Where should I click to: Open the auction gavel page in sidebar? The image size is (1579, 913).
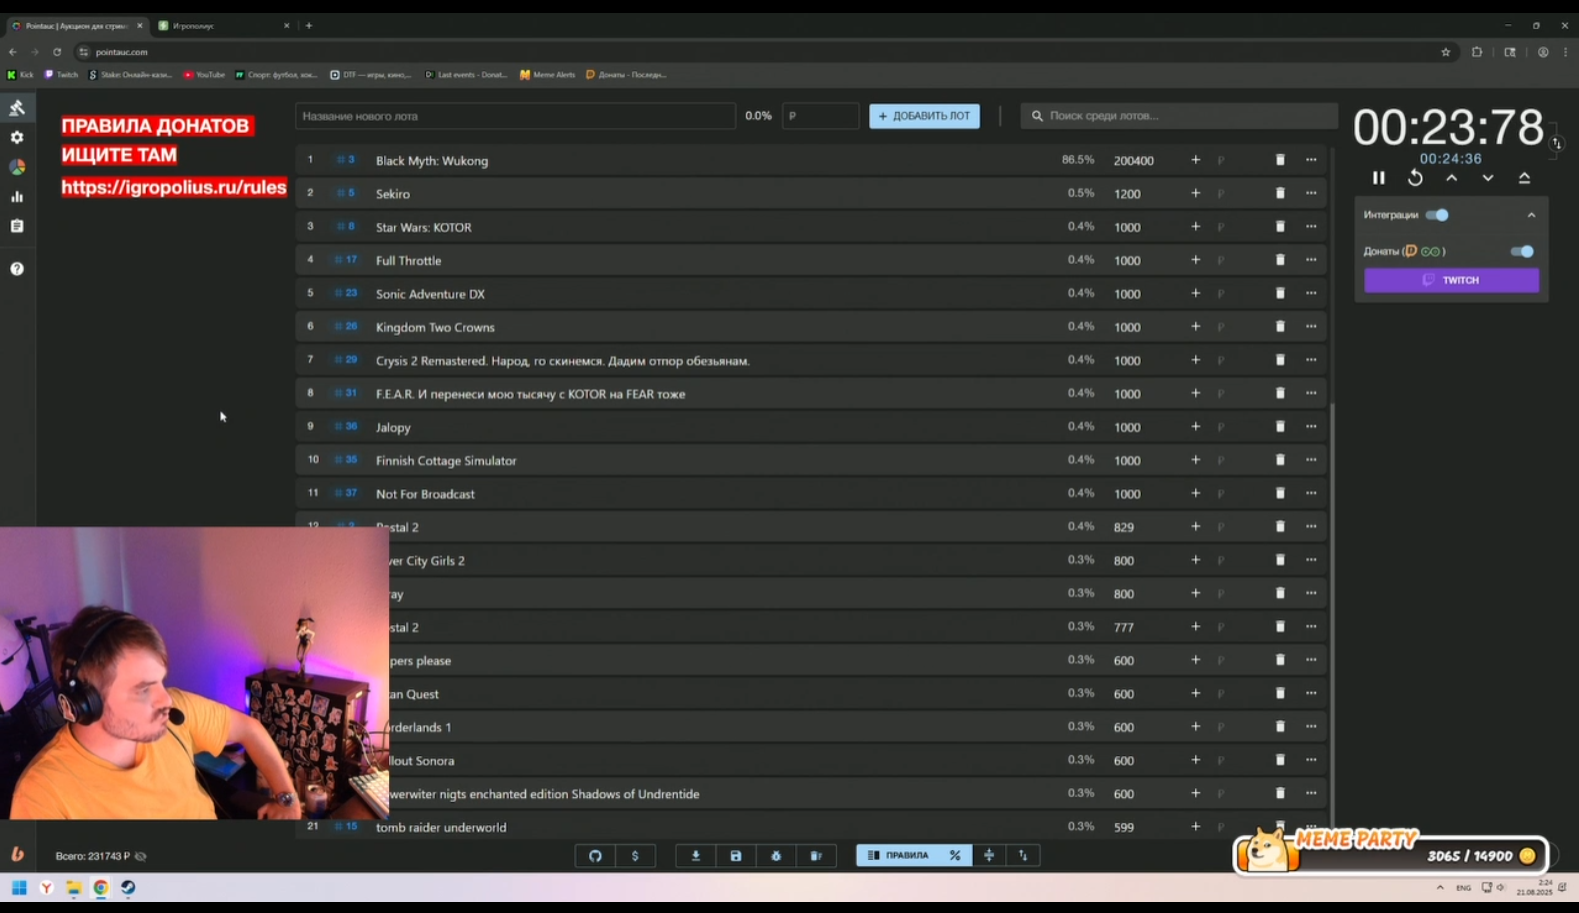(17, 108)
